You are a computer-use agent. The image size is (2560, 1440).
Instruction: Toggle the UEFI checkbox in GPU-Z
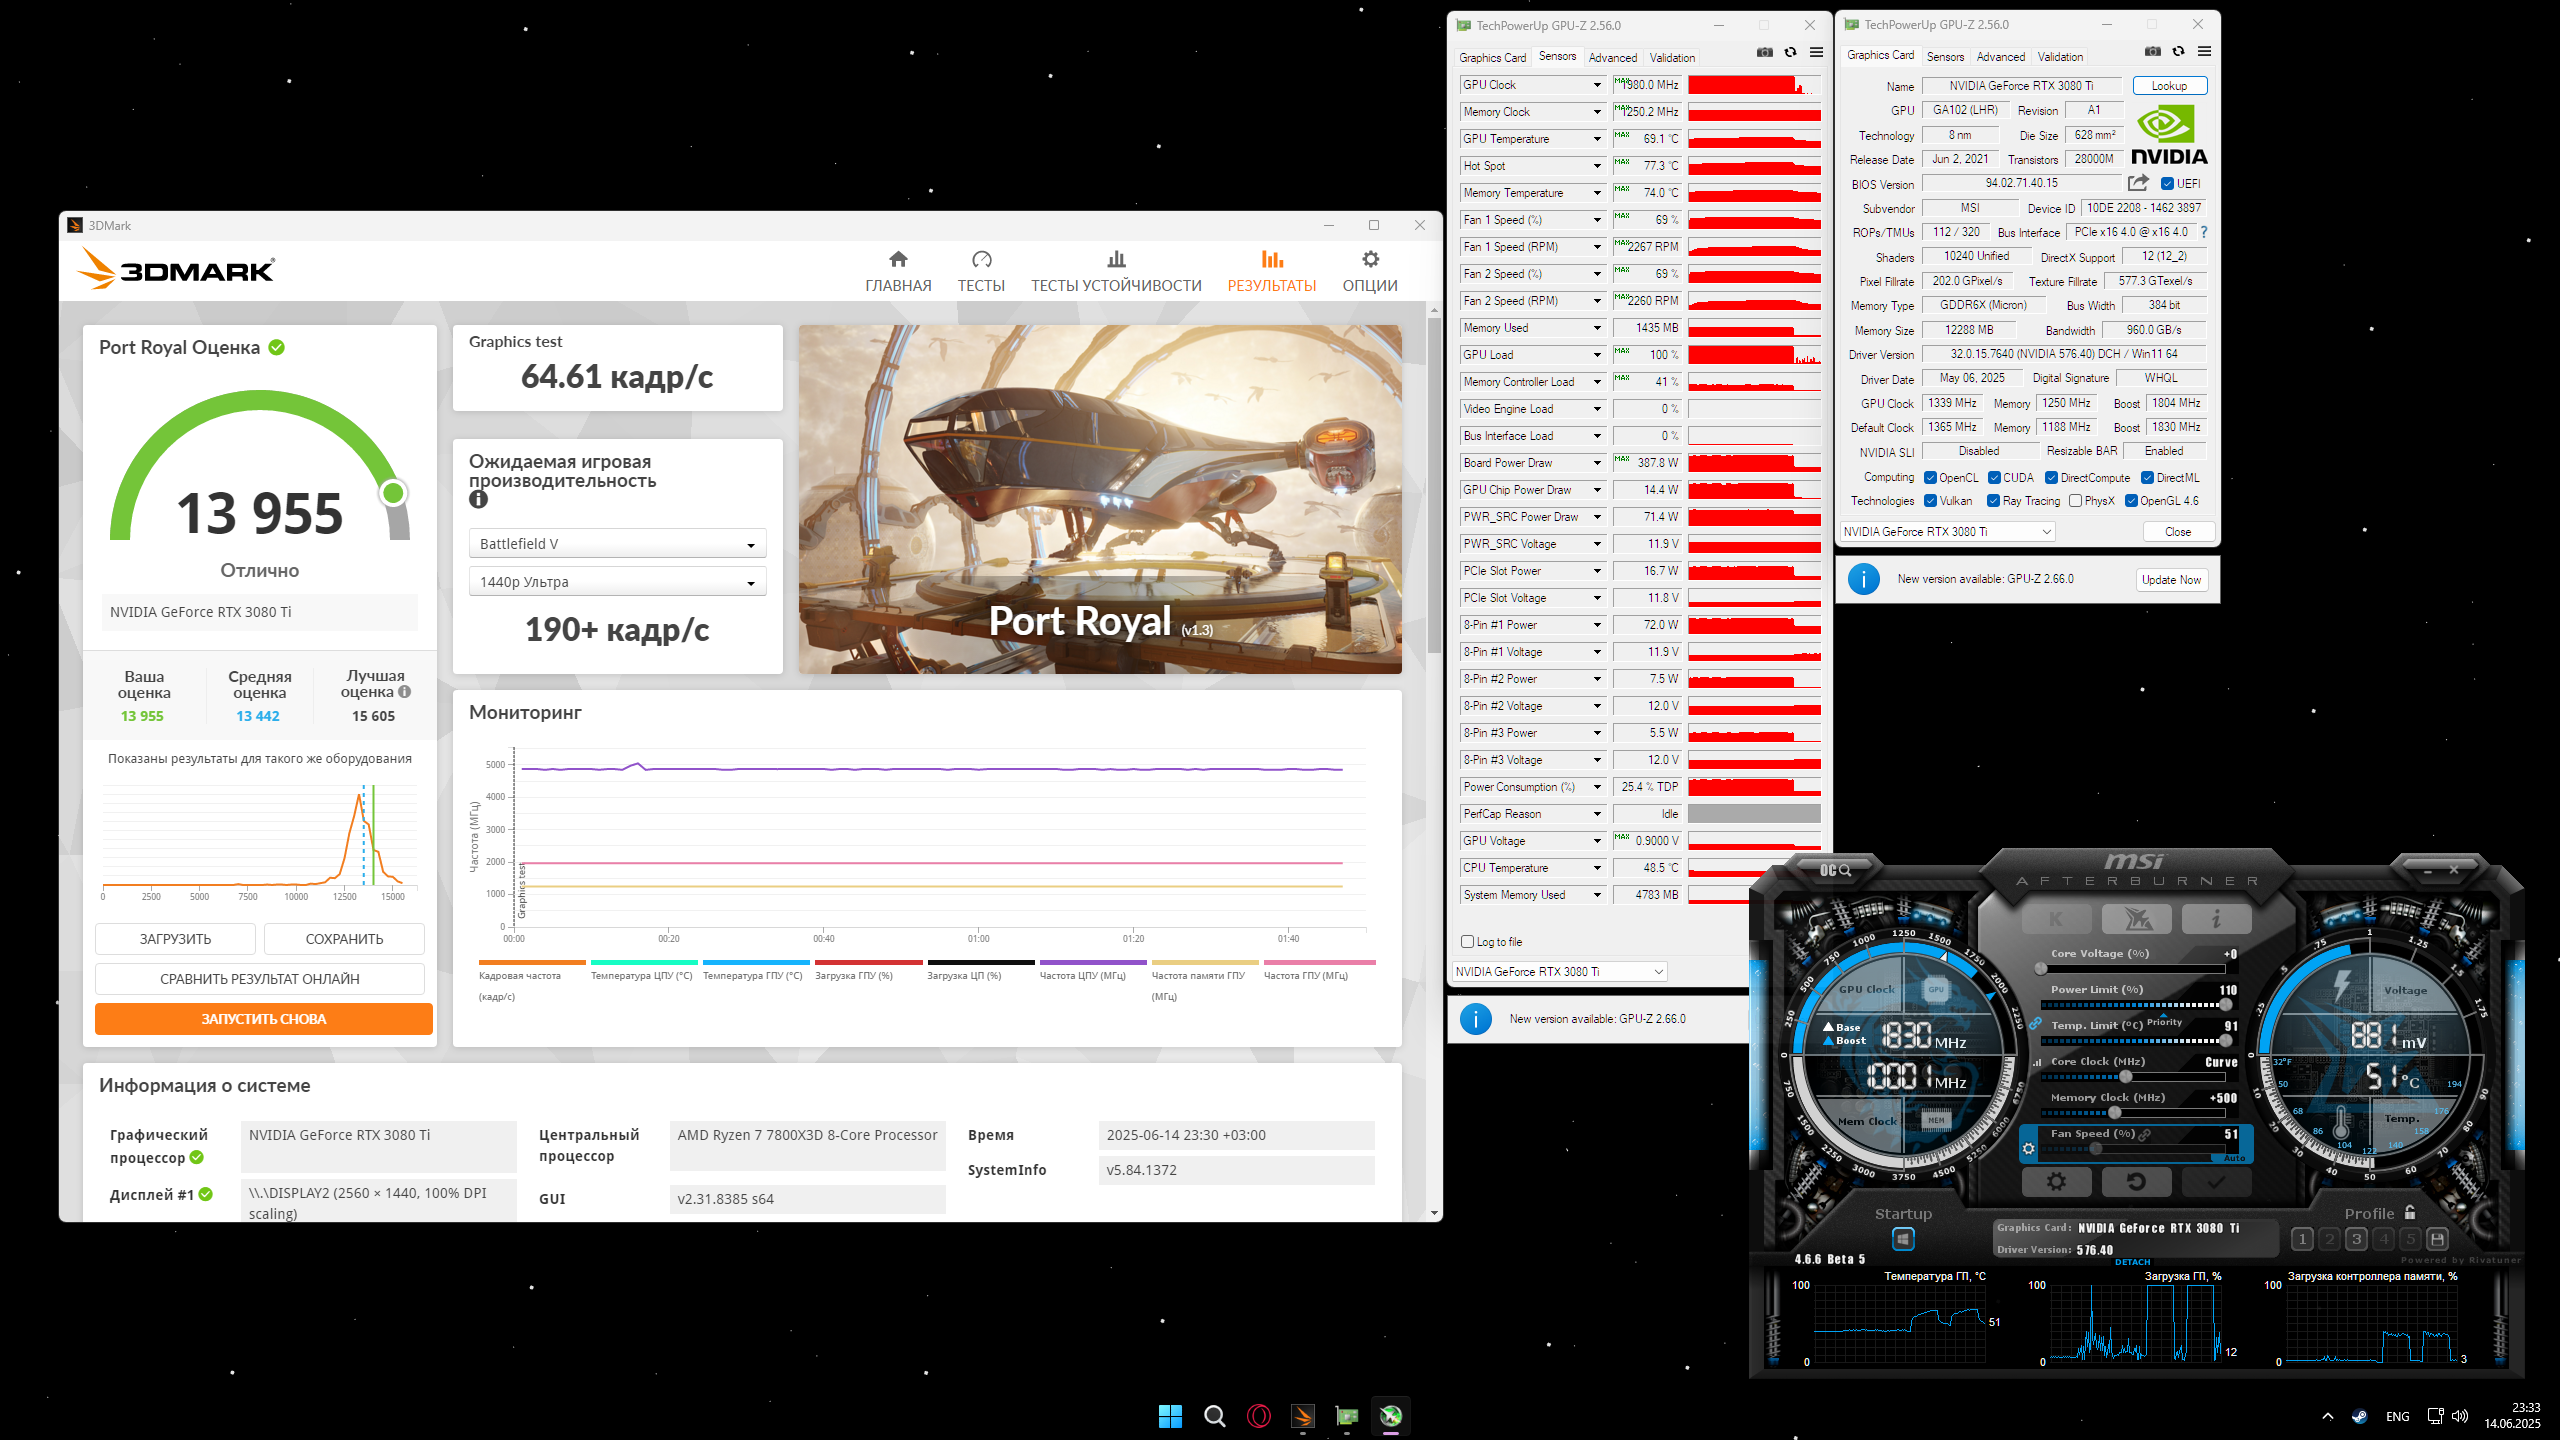[x=2167, y=184]
